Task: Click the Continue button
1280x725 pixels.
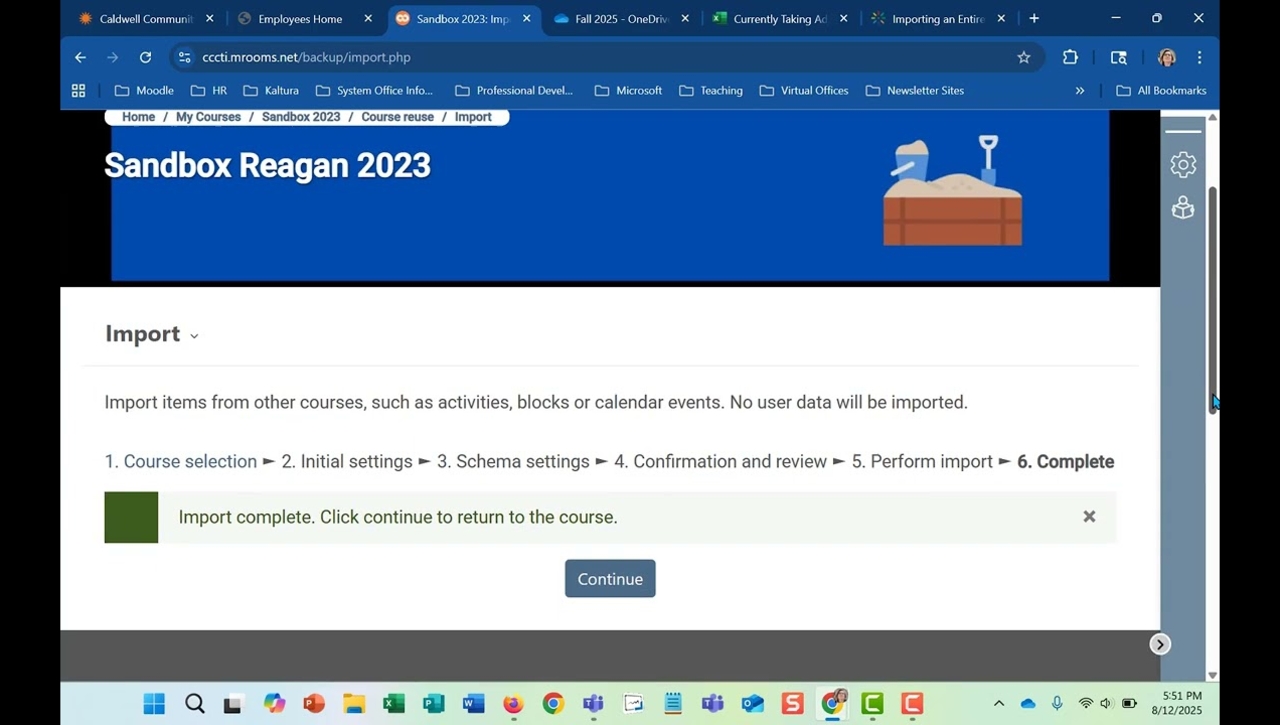Action: point(610,579)
